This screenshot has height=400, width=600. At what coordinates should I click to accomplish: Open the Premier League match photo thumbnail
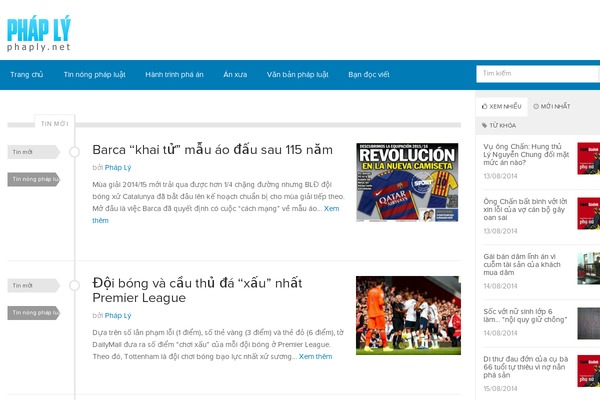(408, 315)
